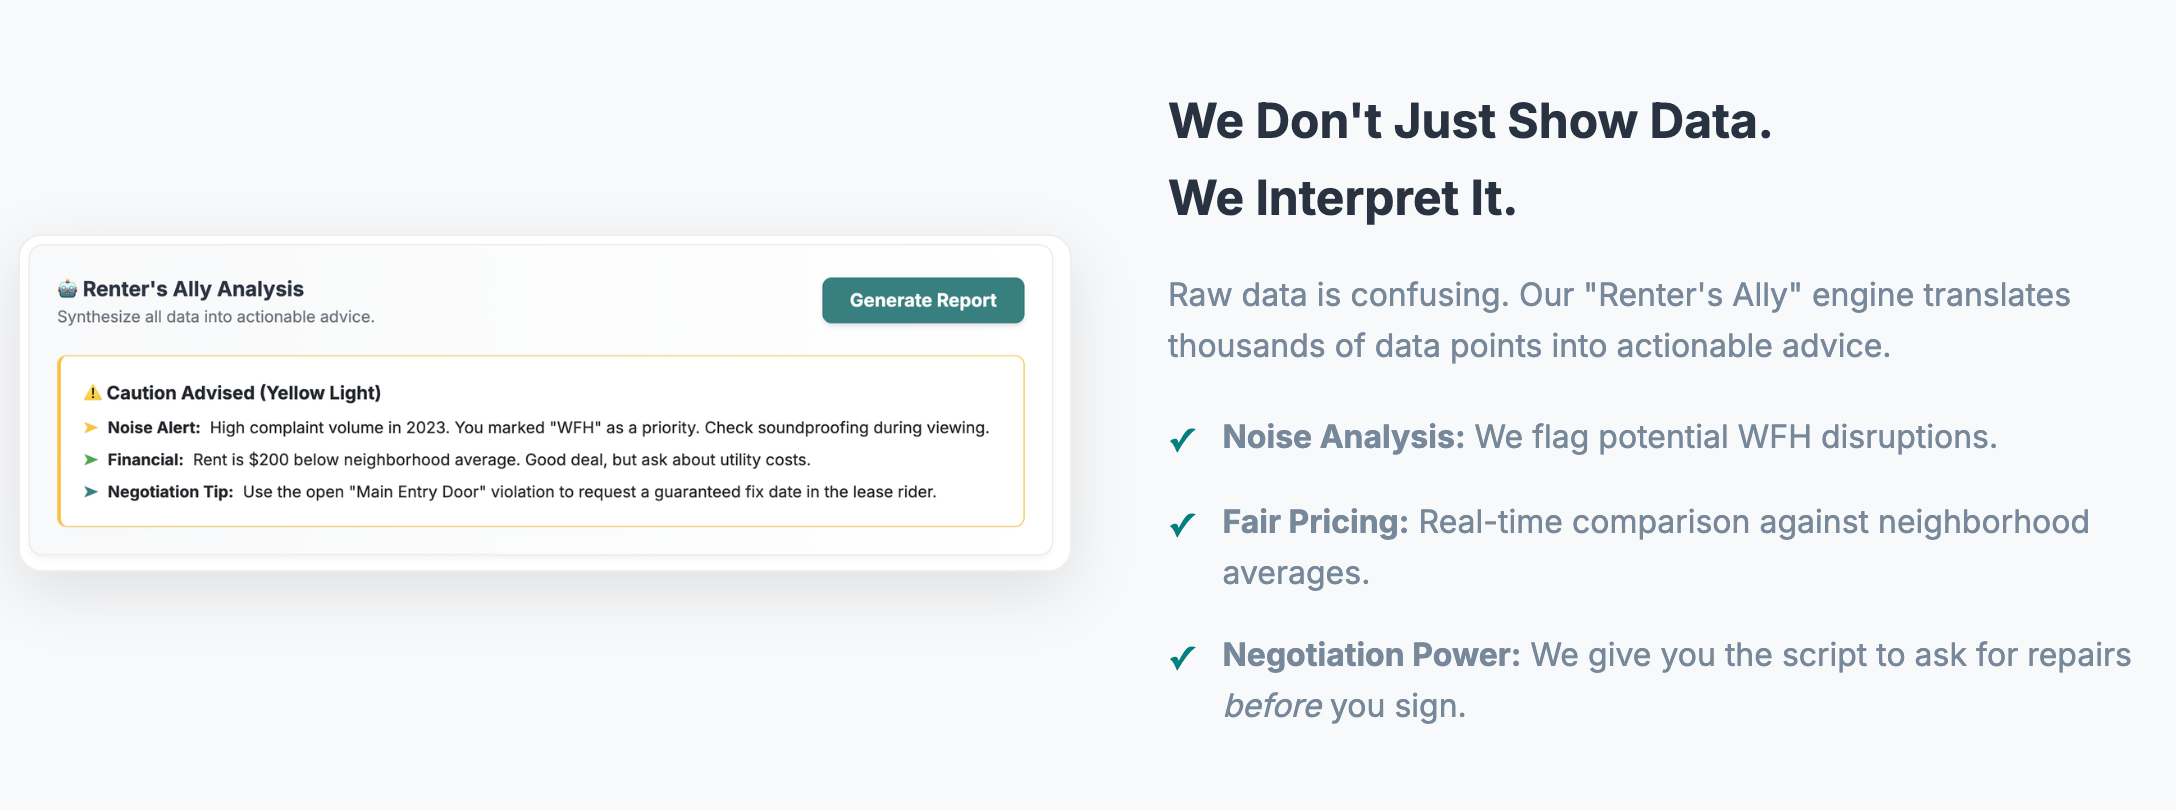This screenshot has width=2176, height=810.
Task: Click the "Synthesize all data into actionable advice" subtitle
Action: click(216, 317)
